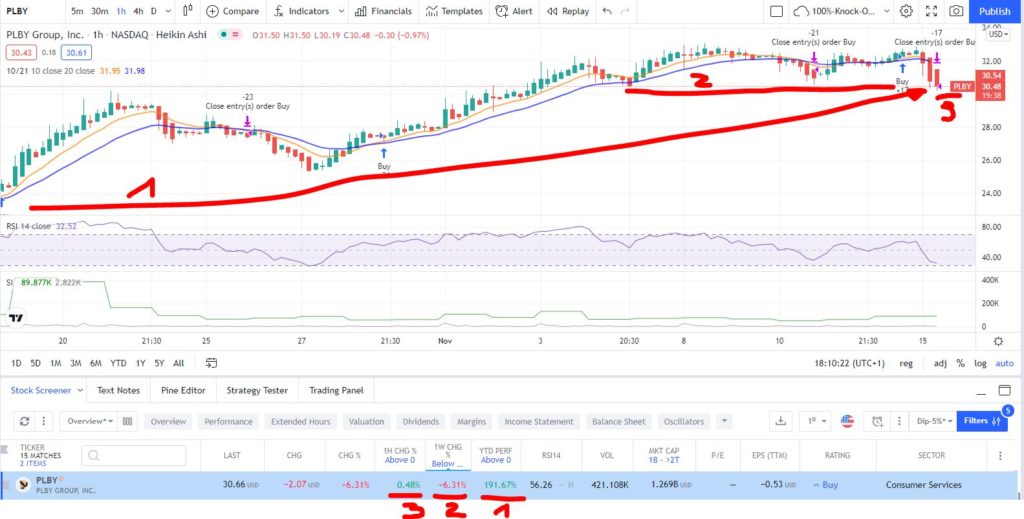Viewport: 1024px width, 519px height.
Task: Select the YTD date range
Action: click(118, 363)
